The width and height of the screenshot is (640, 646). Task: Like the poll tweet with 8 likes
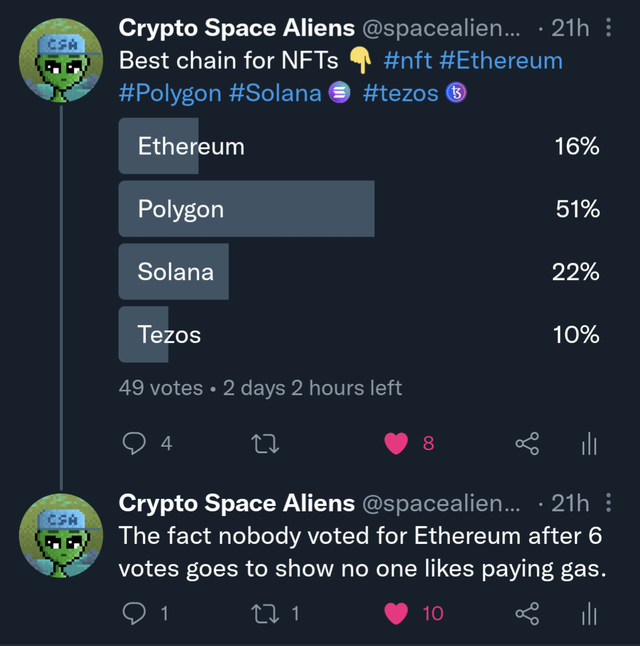click(397, 443)
